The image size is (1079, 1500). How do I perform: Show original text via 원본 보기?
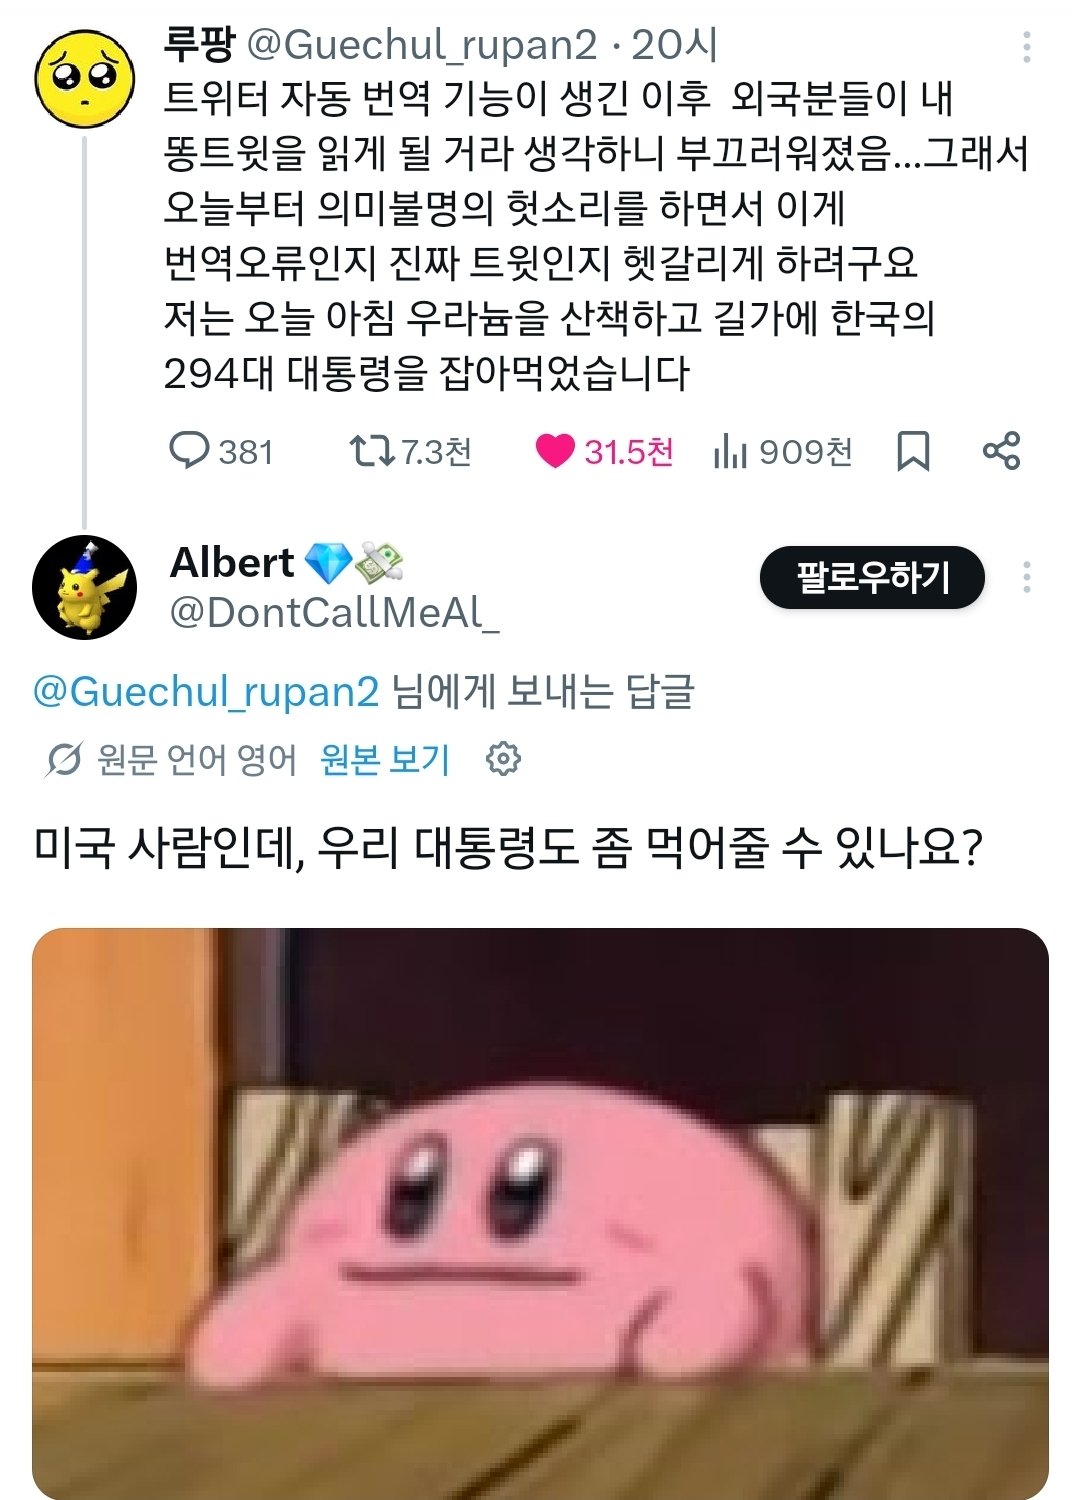pyautogui.click(x=385, y=759)
